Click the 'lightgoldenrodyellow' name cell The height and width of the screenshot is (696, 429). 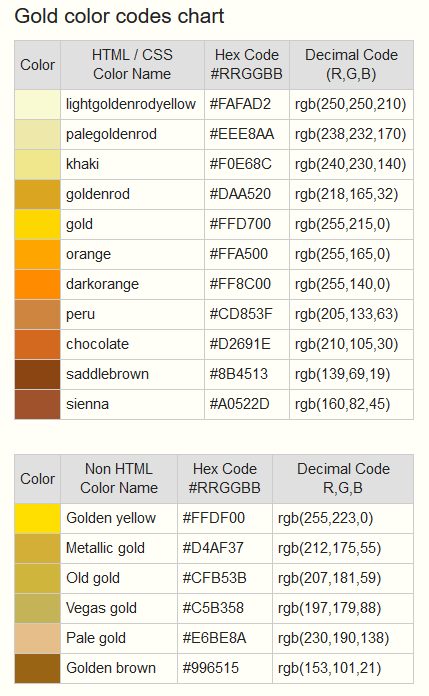132,105
